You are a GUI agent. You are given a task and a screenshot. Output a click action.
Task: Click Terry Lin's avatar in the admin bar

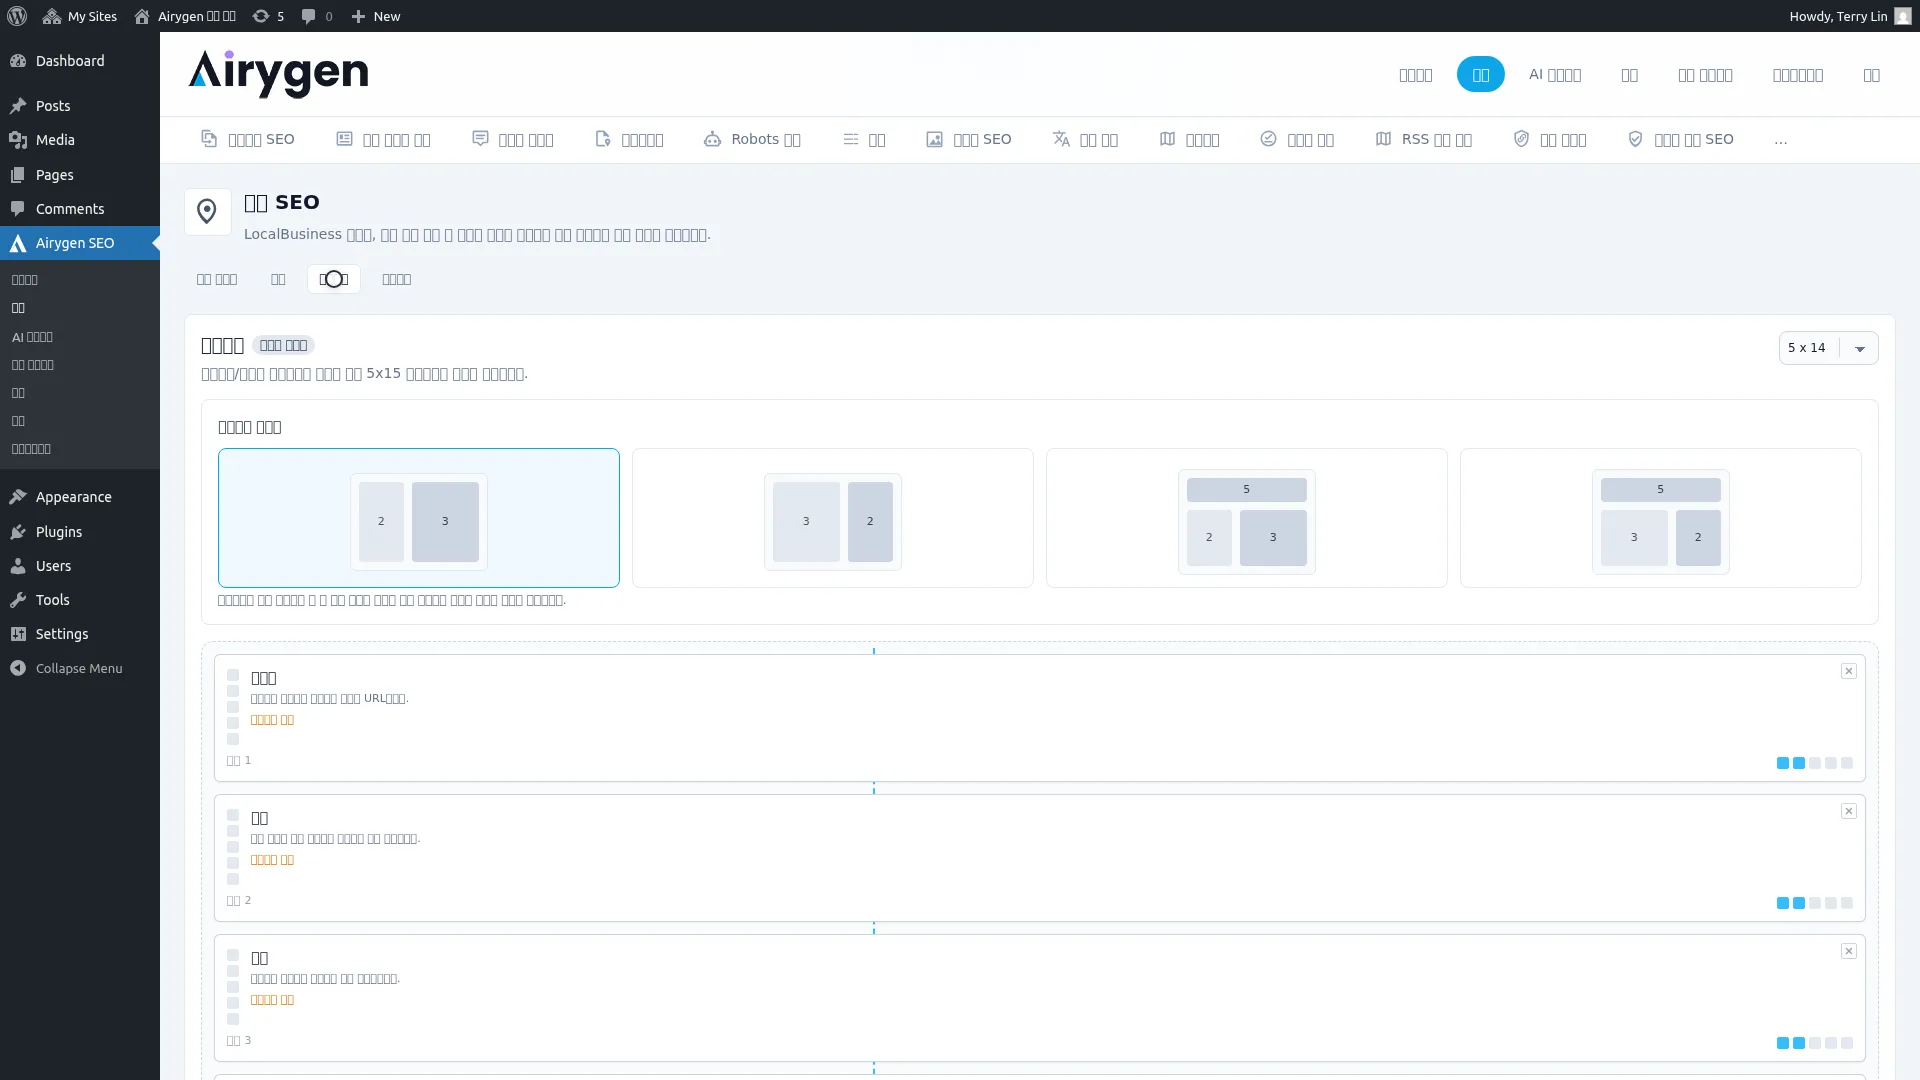tap(1903, 16)
